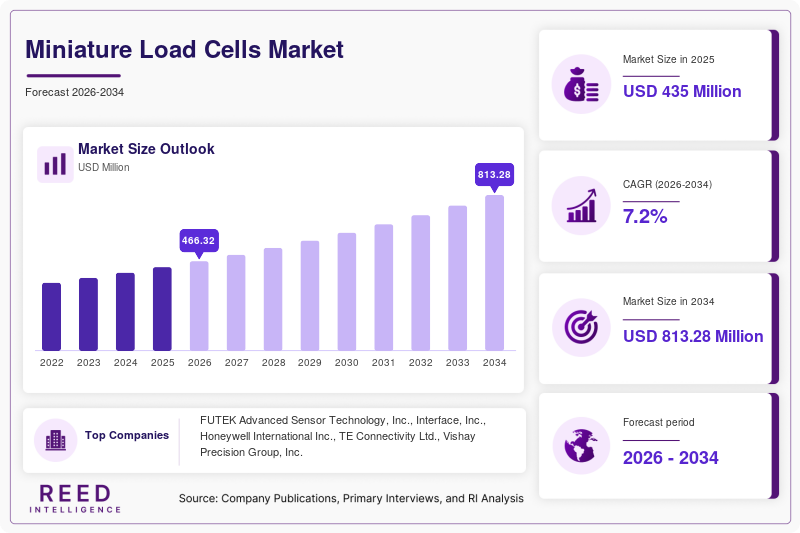Select the 2030 bar in the chart

347,292
